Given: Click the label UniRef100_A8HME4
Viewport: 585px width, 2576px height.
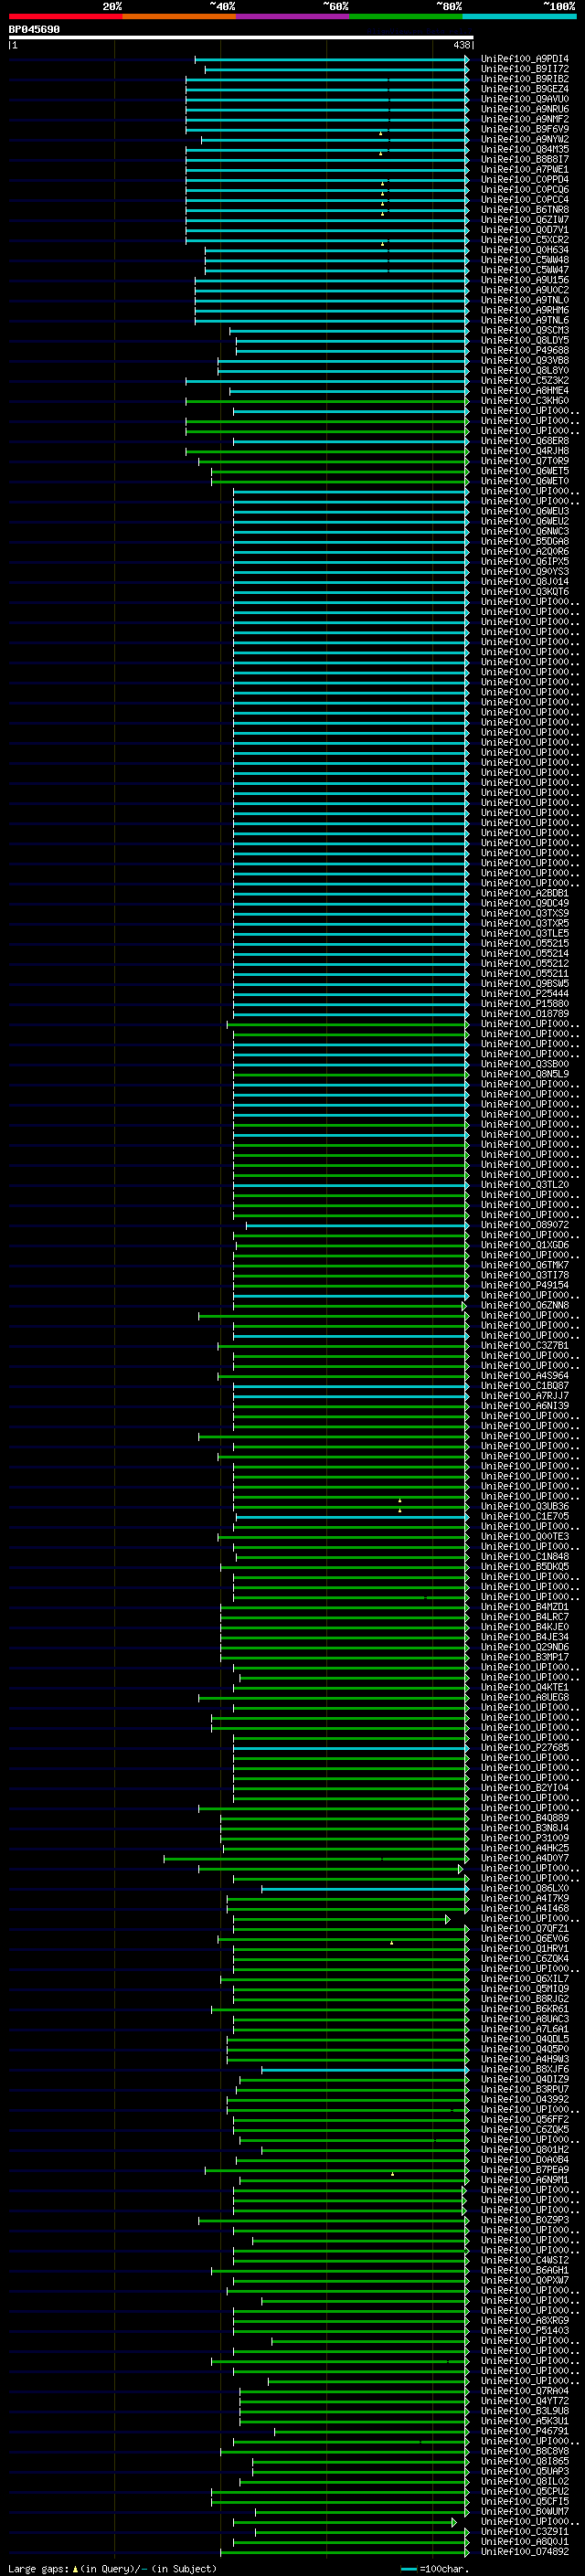Looking at the screenshot, I should point(524,391).
